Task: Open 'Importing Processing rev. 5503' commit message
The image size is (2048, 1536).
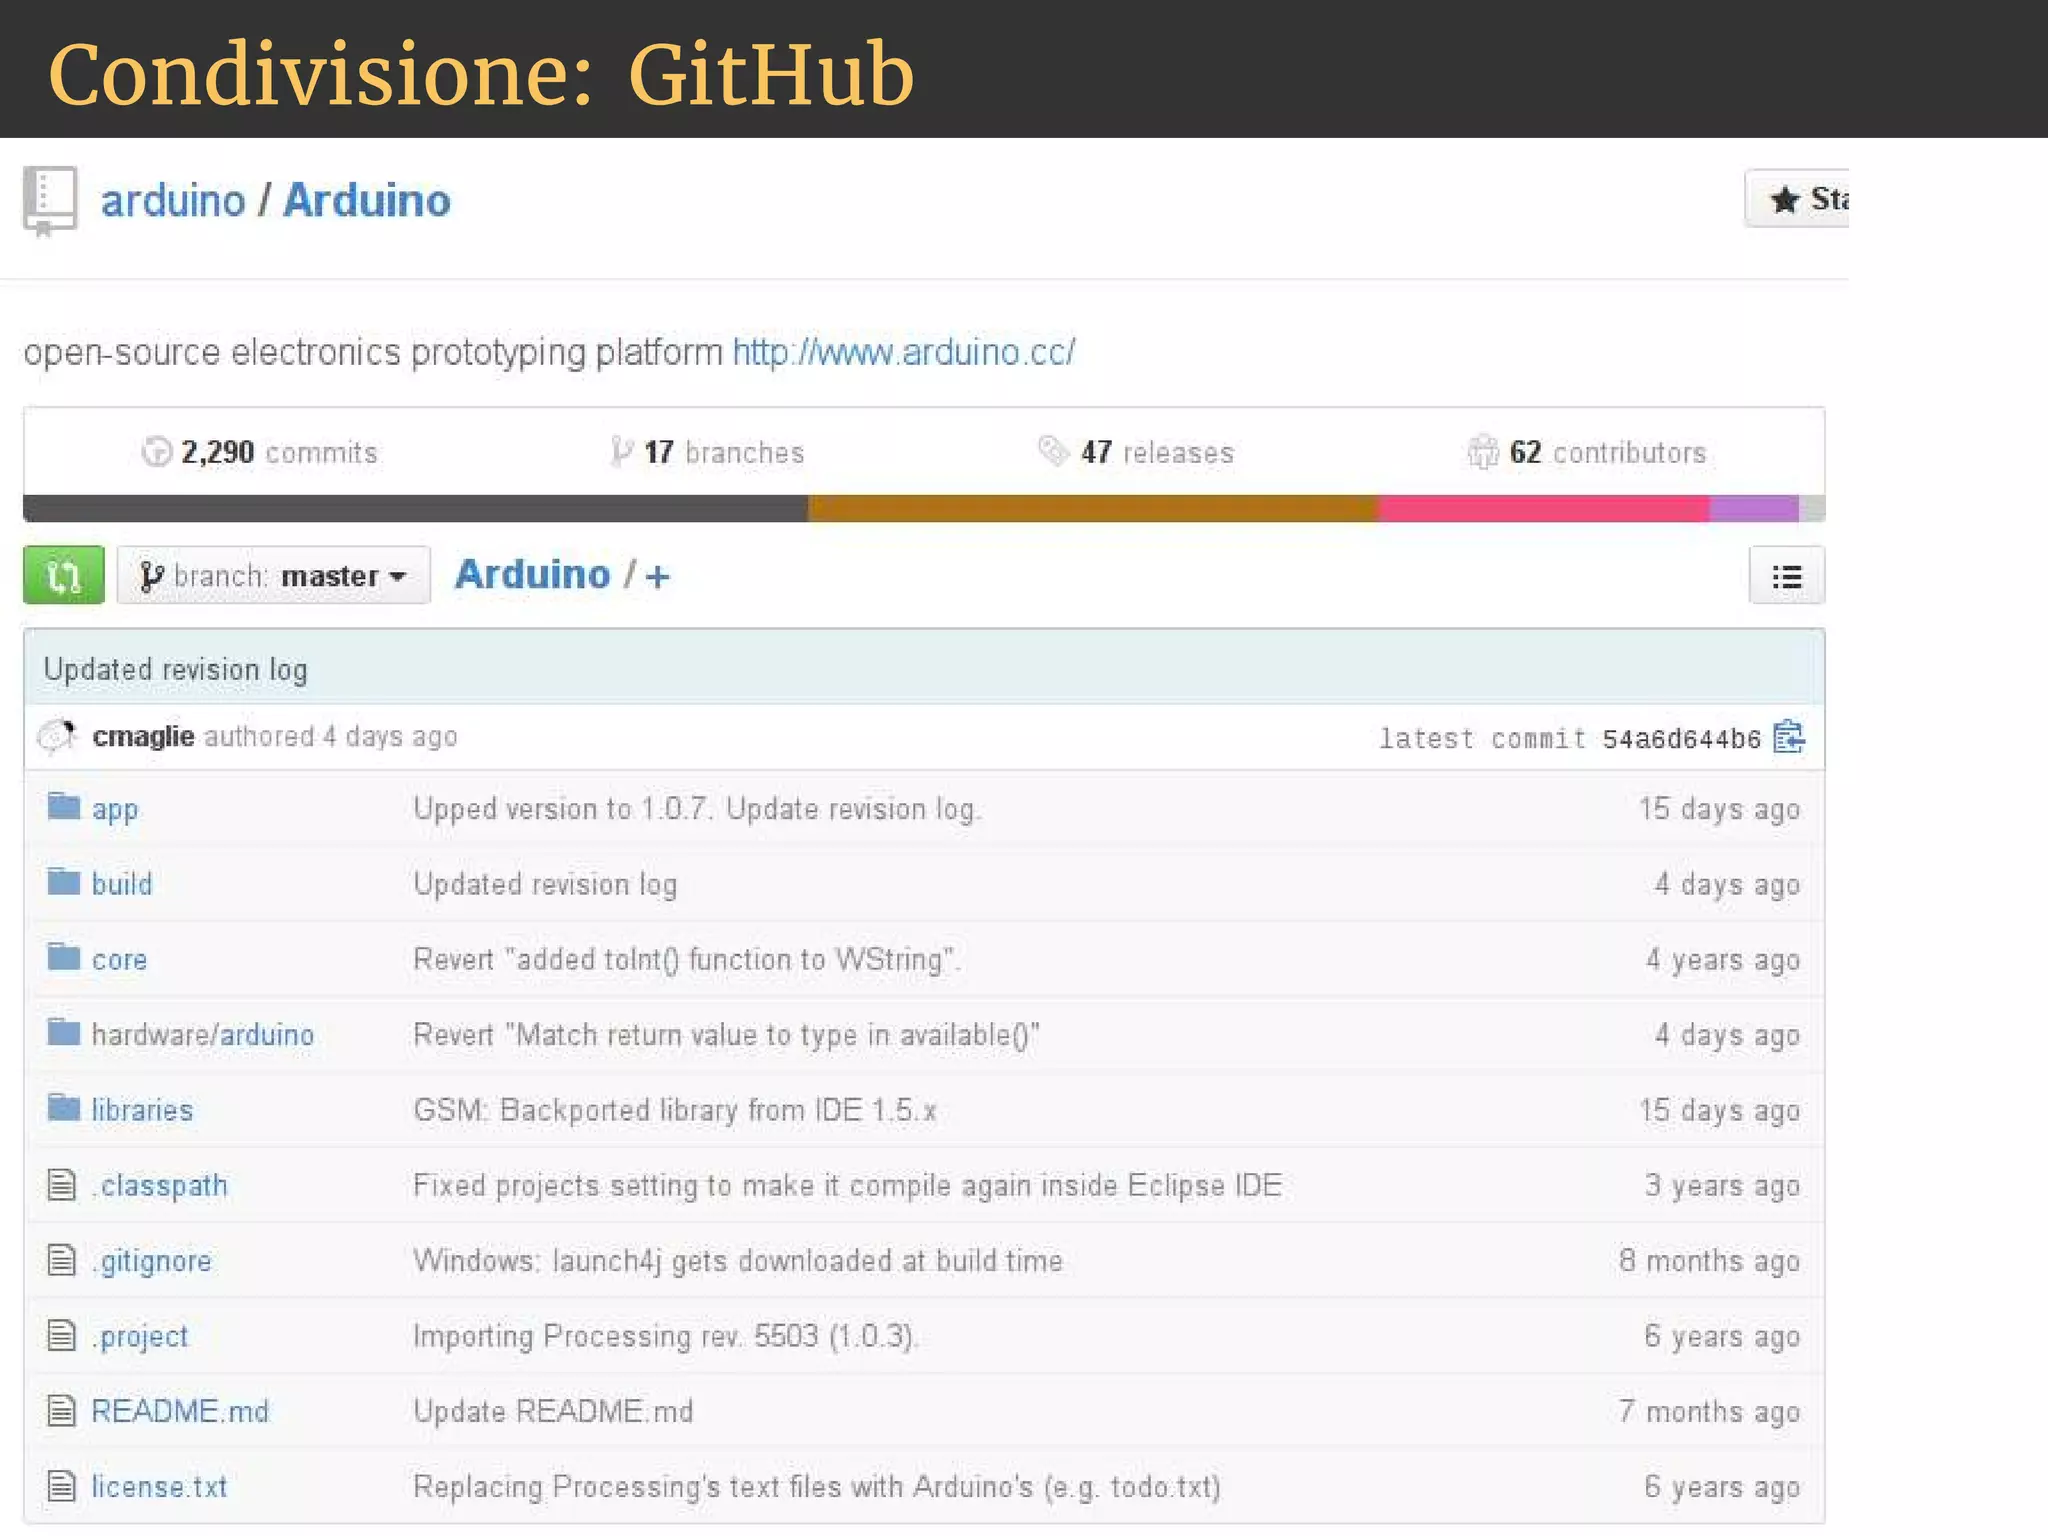Action: (x=665, y=1337)
